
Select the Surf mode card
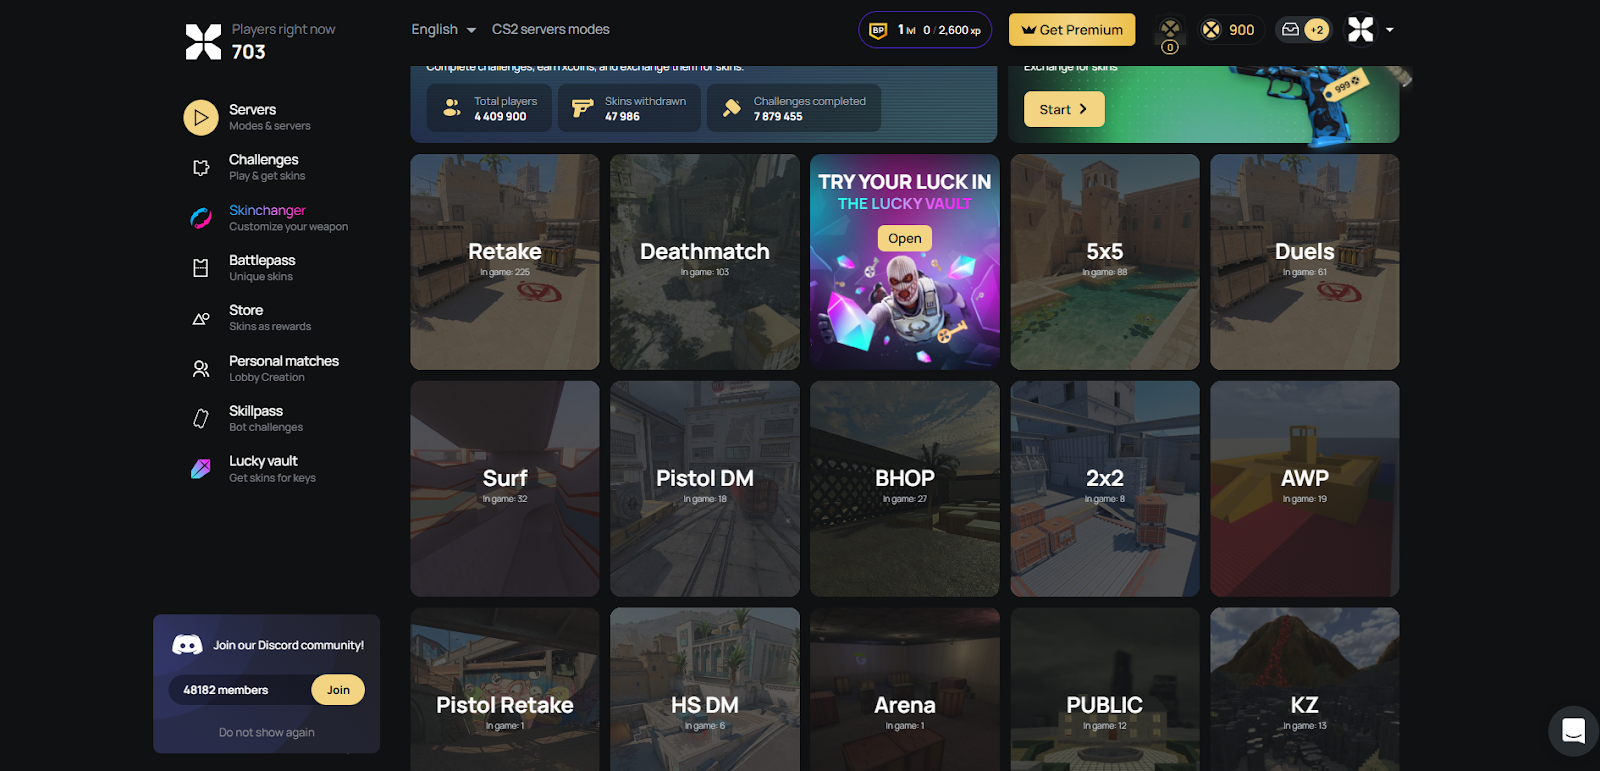click(x=505, y=489)
